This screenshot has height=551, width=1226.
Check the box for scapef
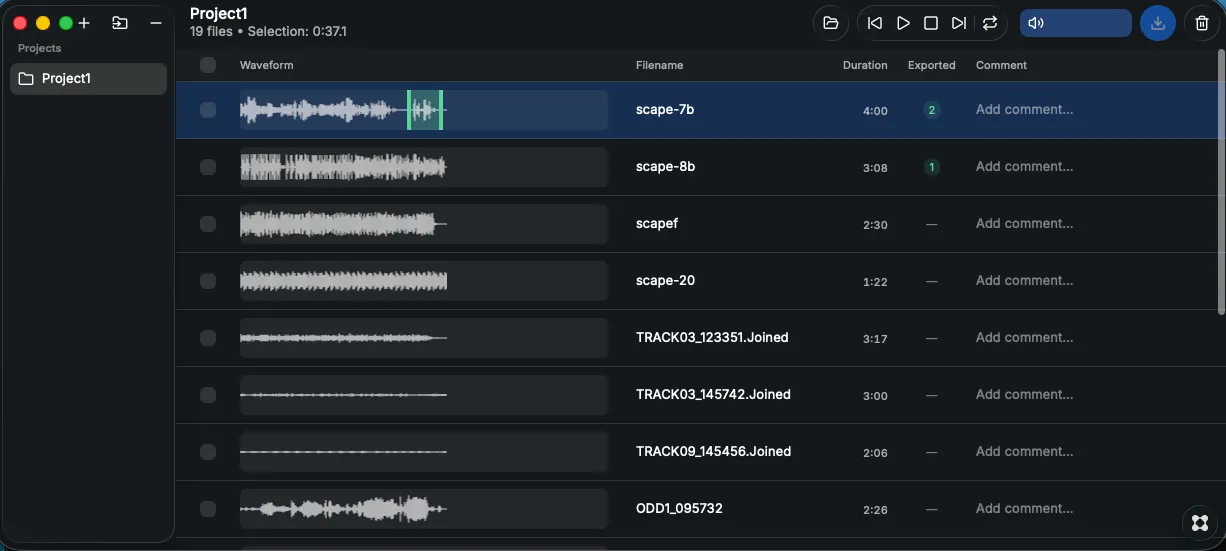tap(208, 224)
